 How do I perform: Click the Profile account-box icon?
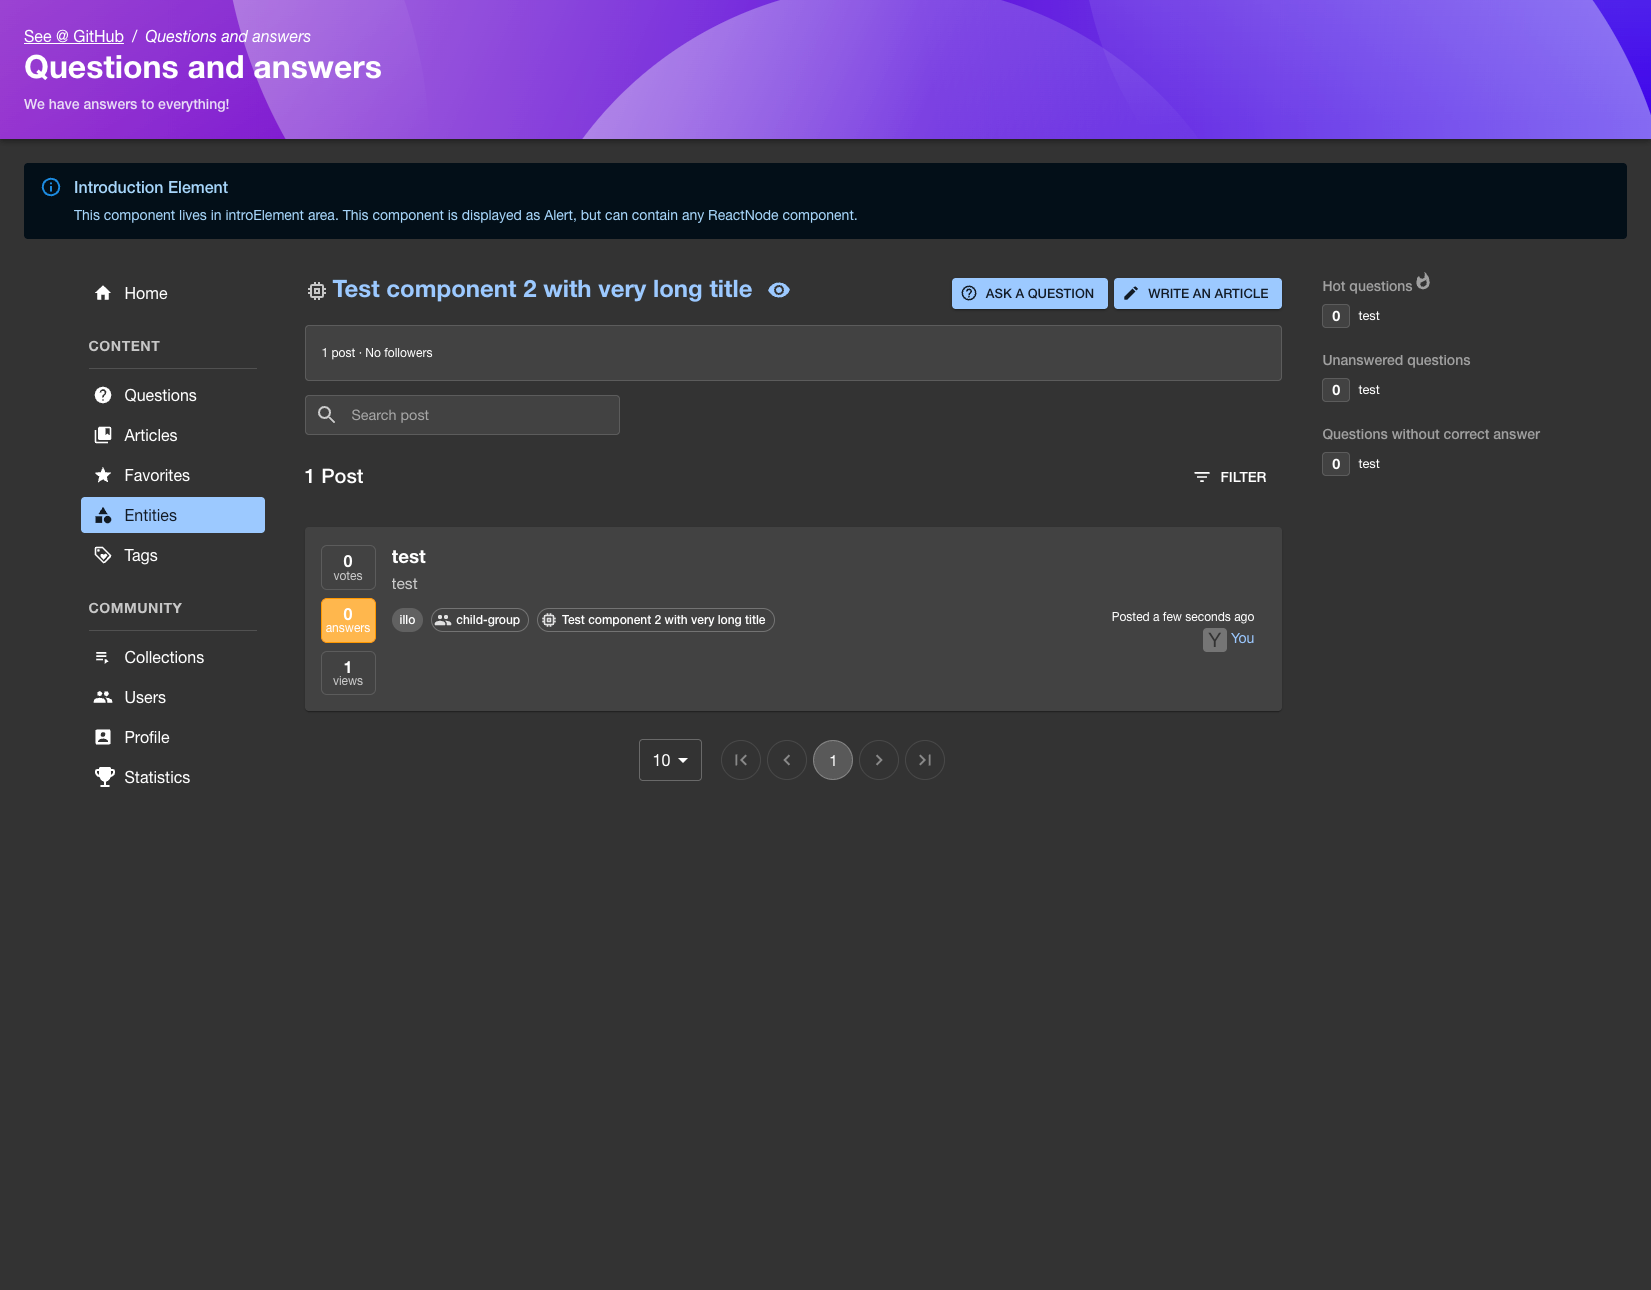[x=103, y=737]
